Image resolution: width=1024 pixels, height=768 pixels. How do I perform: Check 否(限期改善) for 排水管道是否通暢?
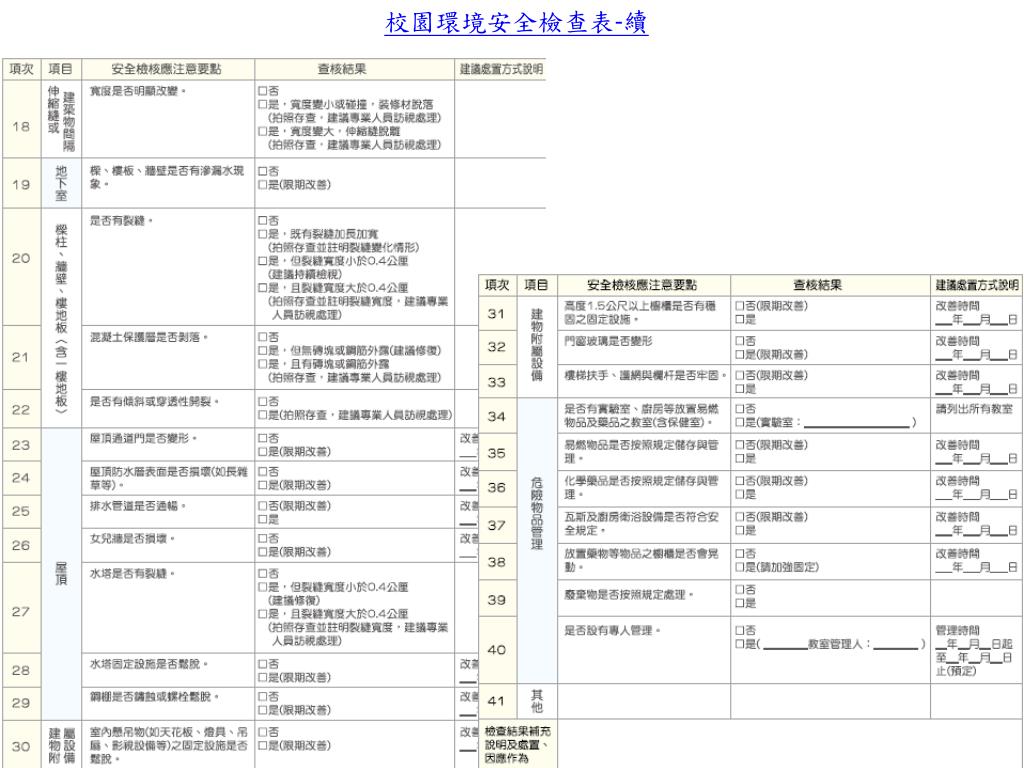263,505
